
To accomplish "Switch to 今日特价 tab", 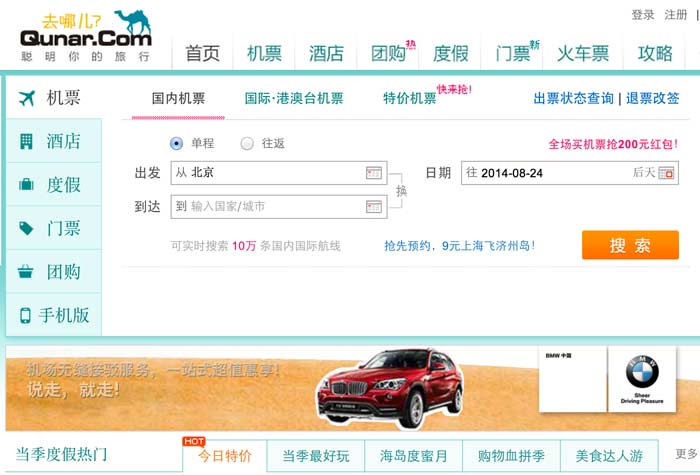I will (225, 456).
